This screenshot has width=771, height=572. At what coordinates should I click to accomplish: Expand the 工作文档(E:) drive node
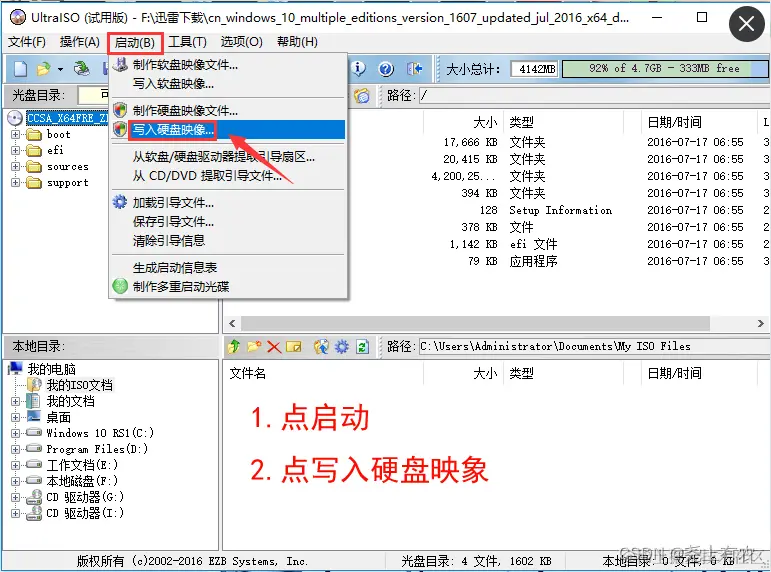[x=15, y=465]
